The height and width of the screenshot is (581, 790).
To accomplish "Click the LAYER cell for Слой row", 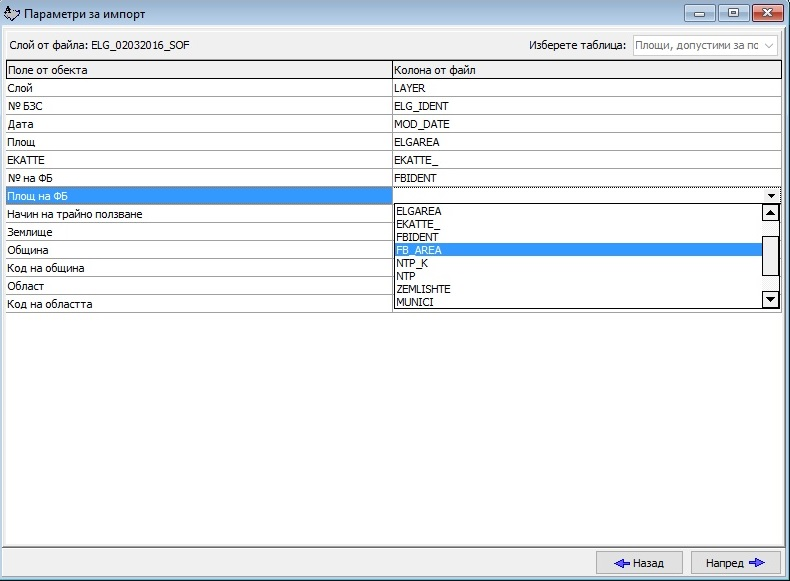I will [586, 88].
